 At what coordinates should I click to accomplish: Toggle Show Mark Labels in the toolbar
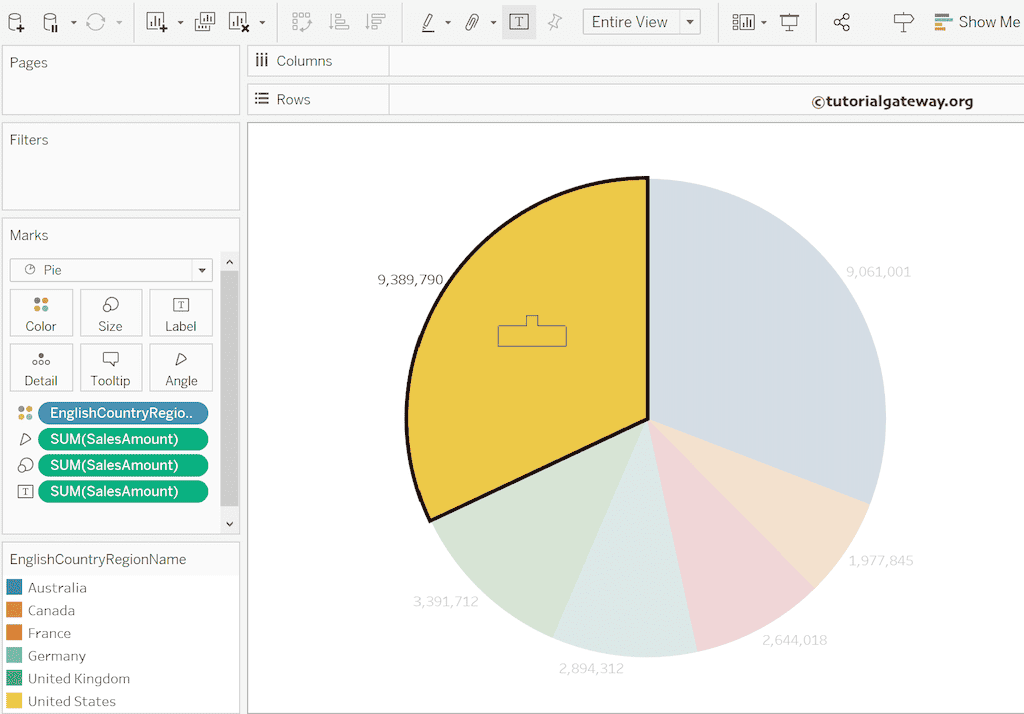click(519, 21)
